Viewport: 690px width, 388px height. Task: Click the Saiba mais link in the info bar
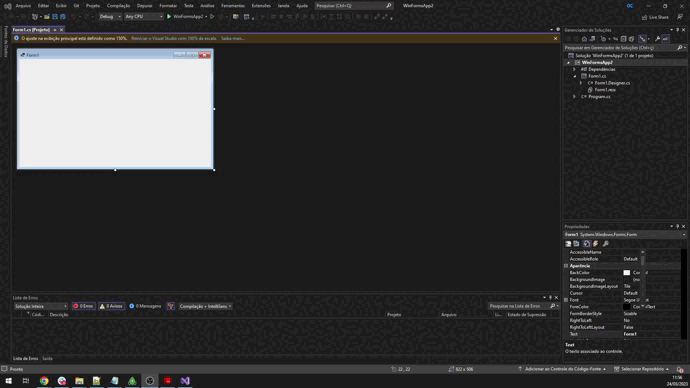pos(233,39)
